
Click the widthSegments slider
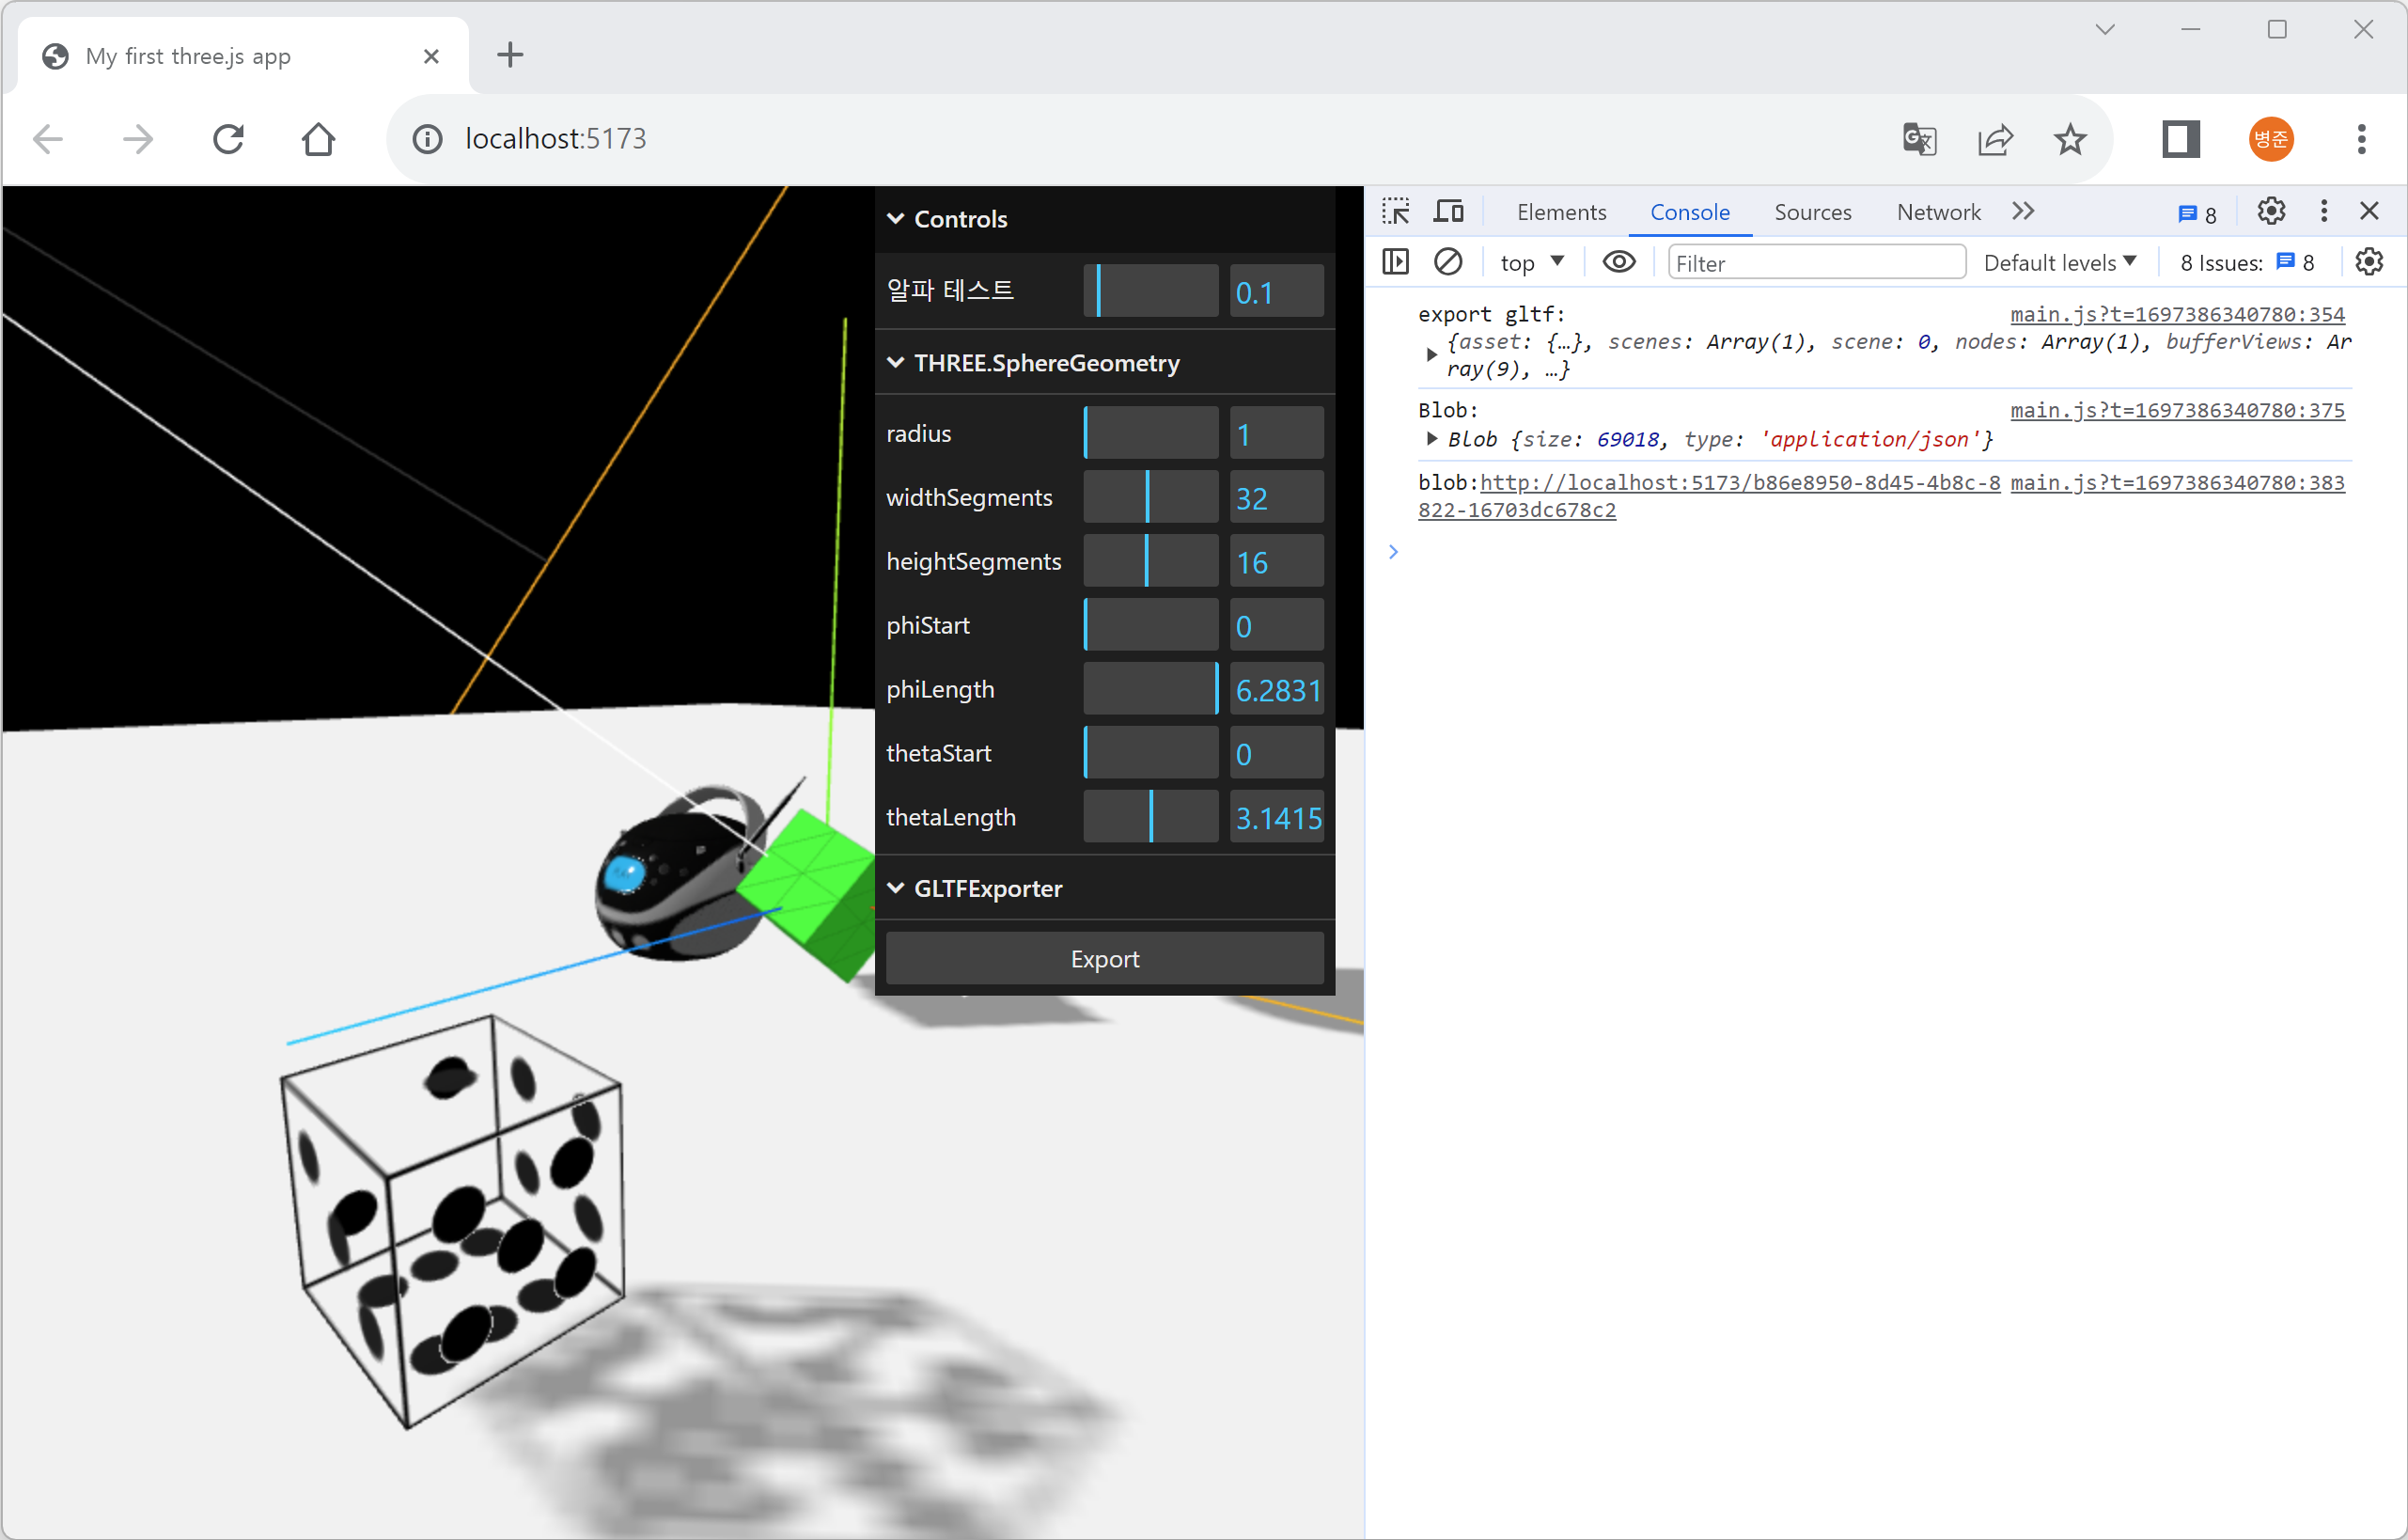[1150, 497]
